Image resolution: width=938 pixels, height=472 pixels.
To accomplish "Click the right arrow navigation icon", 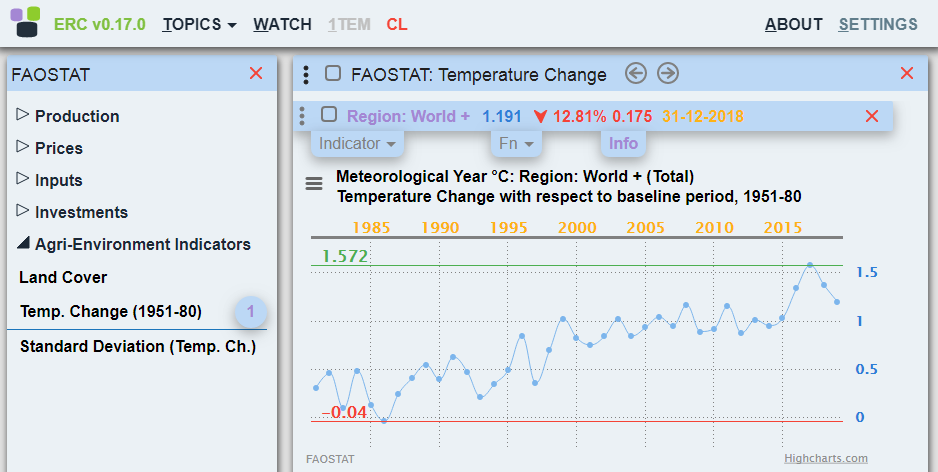I will [668, 74].
